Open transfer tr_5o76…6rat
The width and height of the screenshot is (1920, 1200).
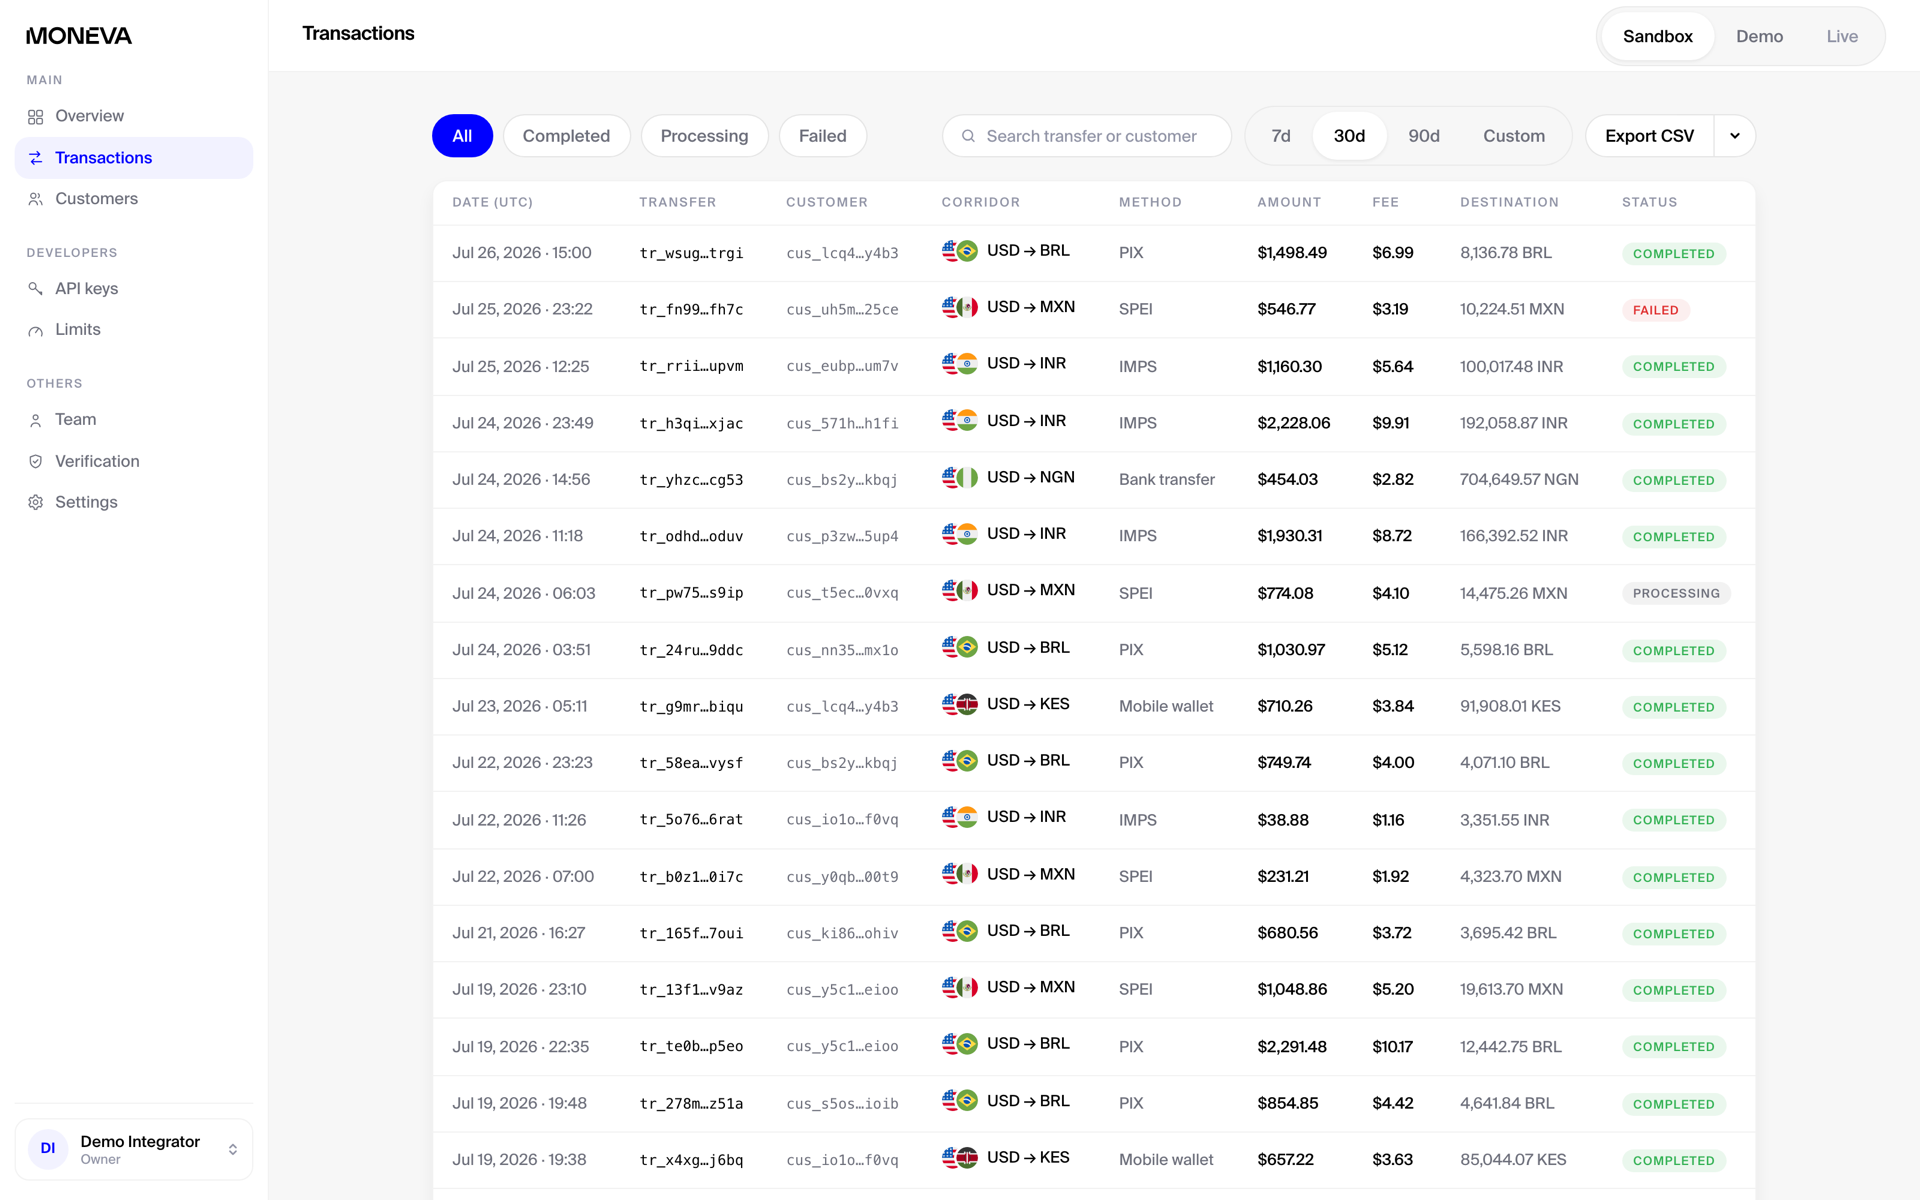691,820
